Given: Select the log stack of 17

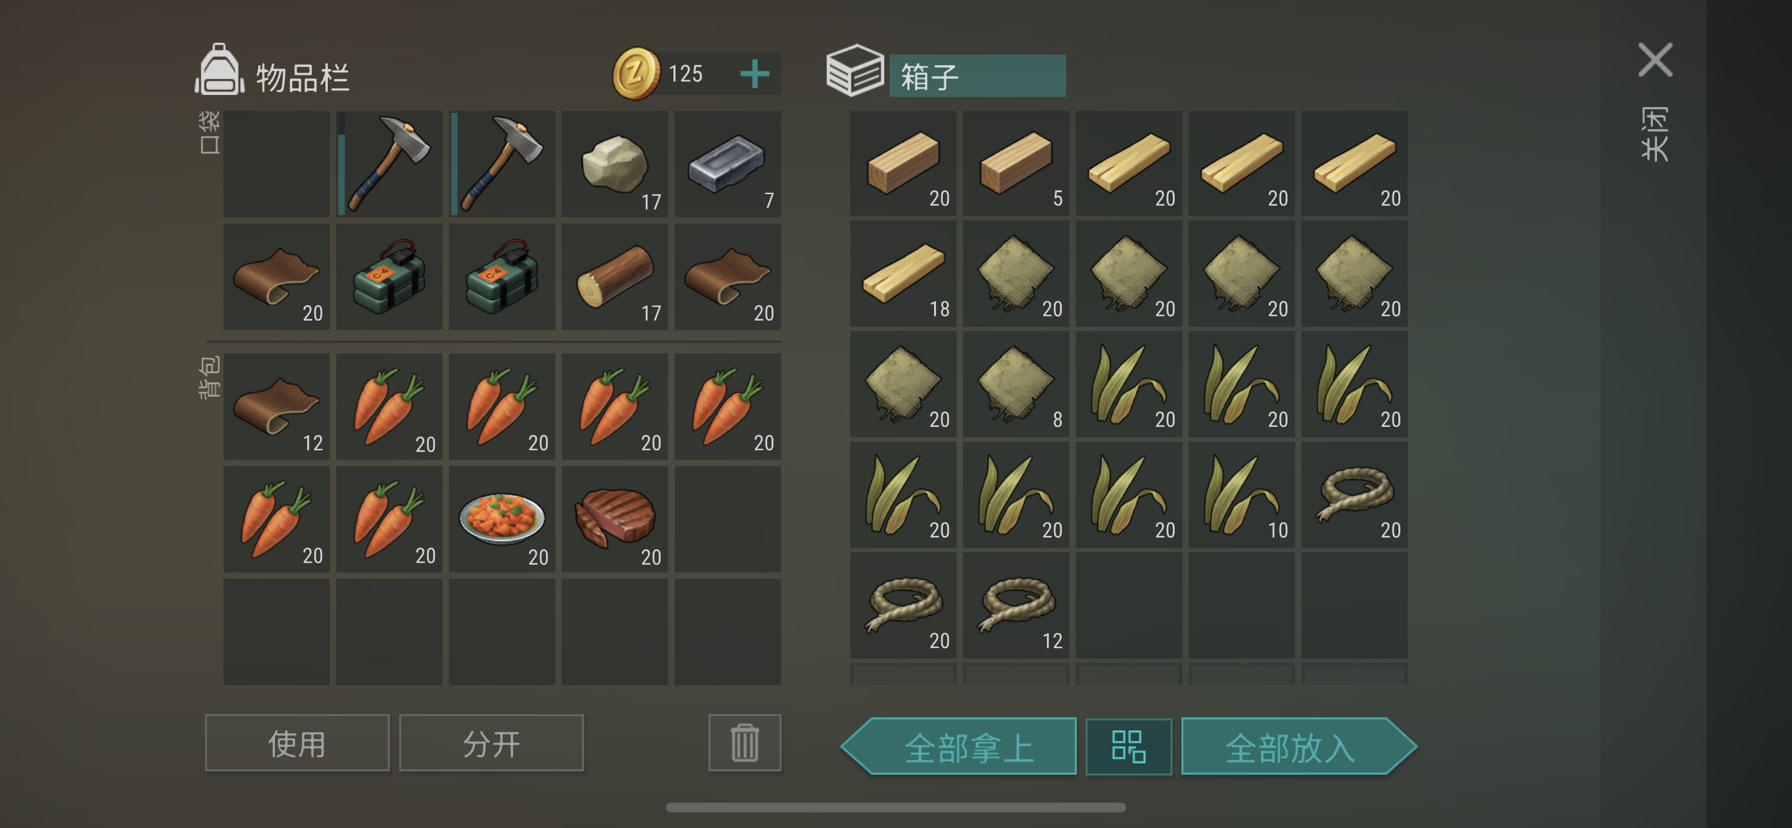Looking at the screenshot, I should [615, 277].
